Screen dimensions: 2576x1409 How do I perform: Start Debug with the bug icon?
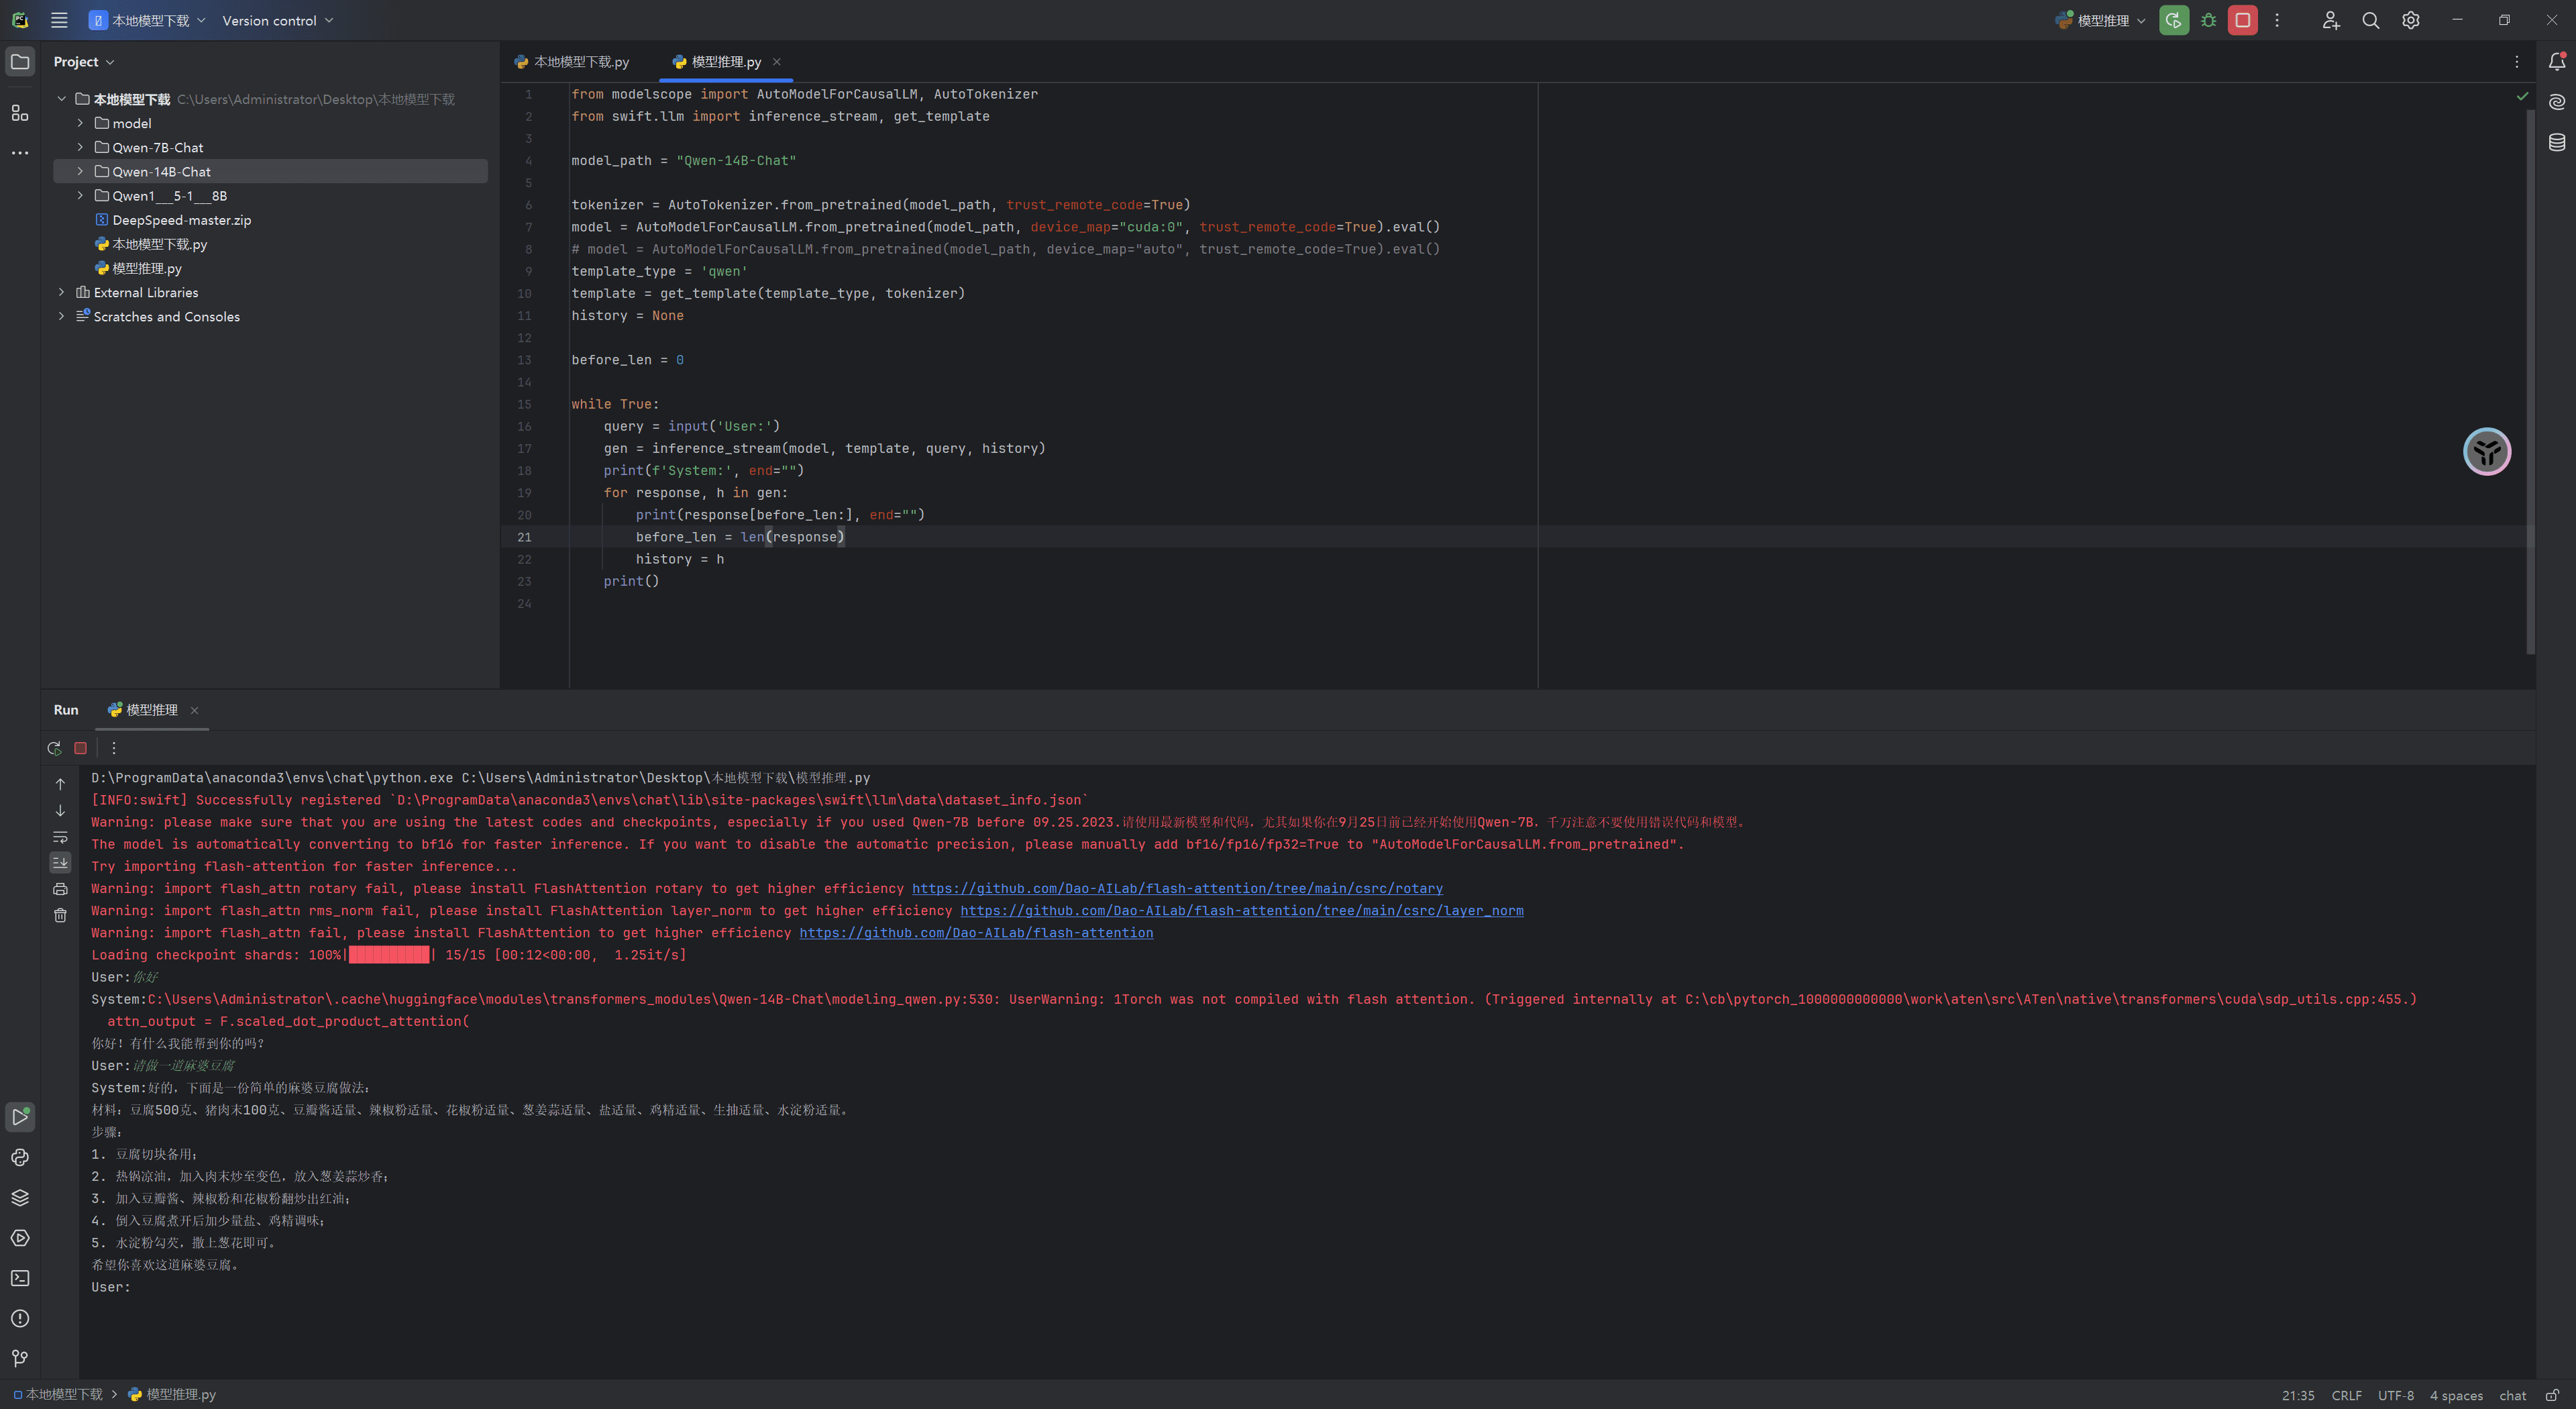(2209, 20)
